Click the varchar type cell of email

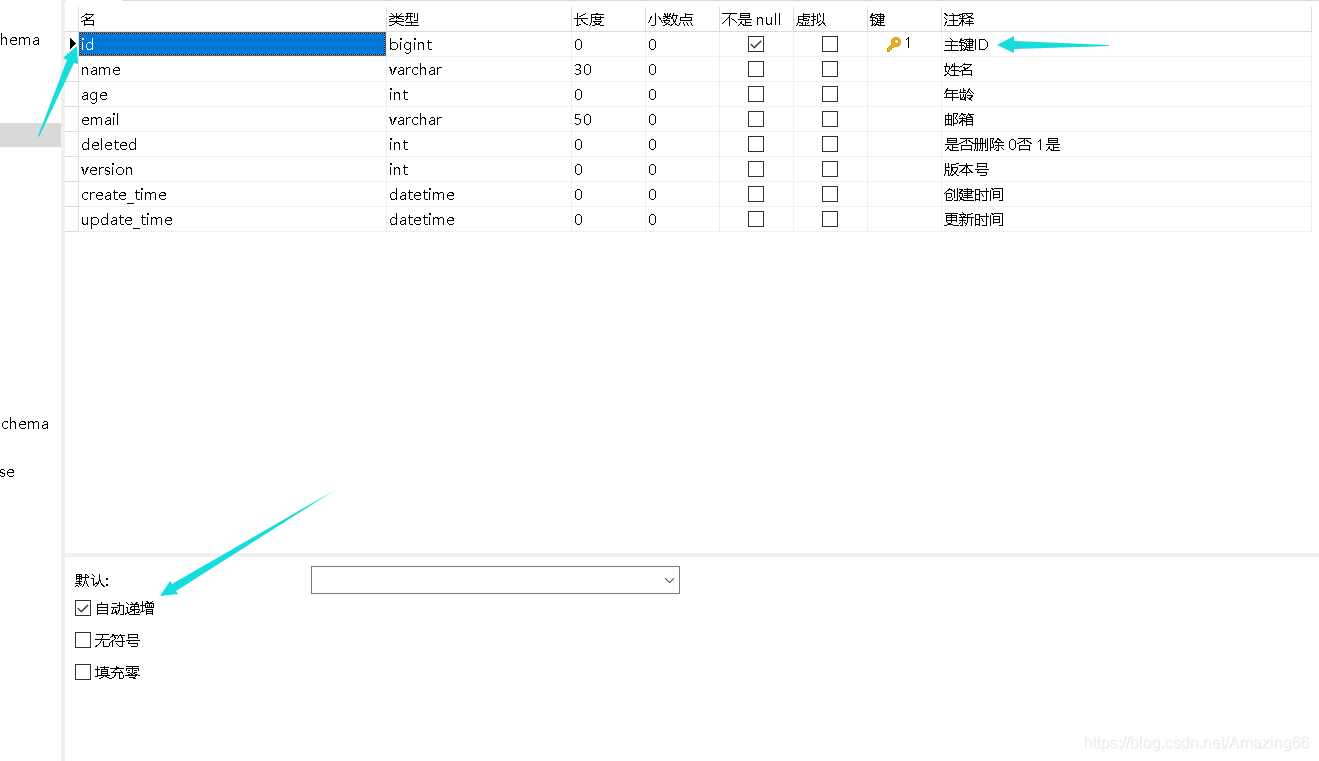(x=479, y=119)
